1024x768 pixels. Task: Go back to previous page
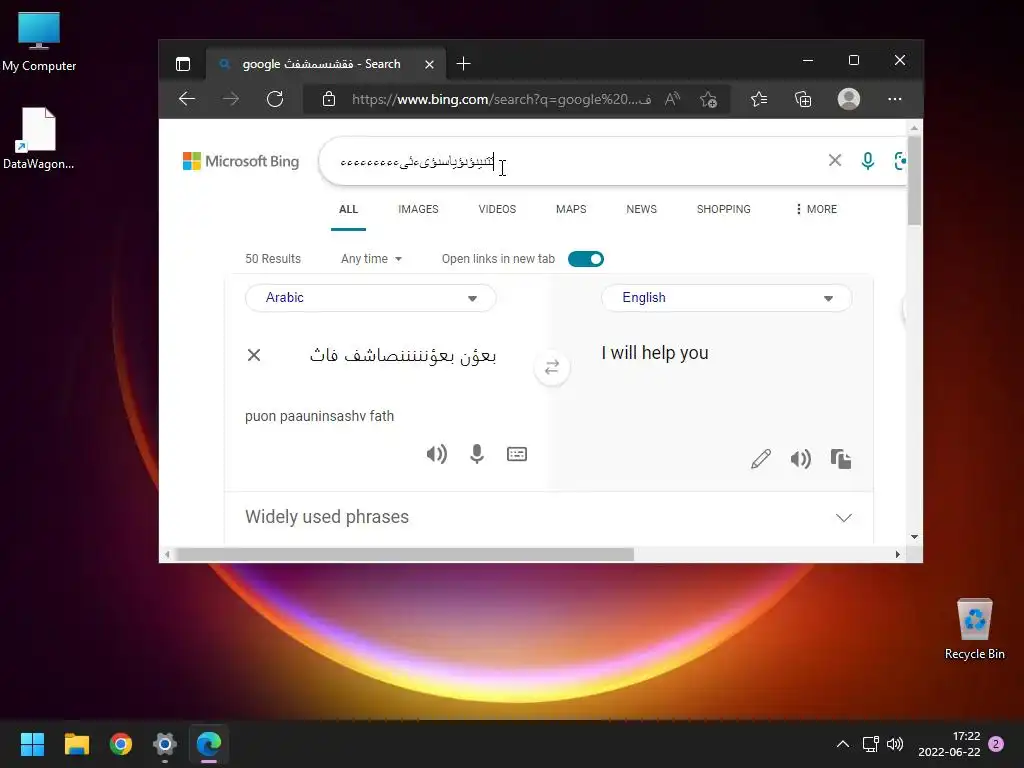click(187, 99)
